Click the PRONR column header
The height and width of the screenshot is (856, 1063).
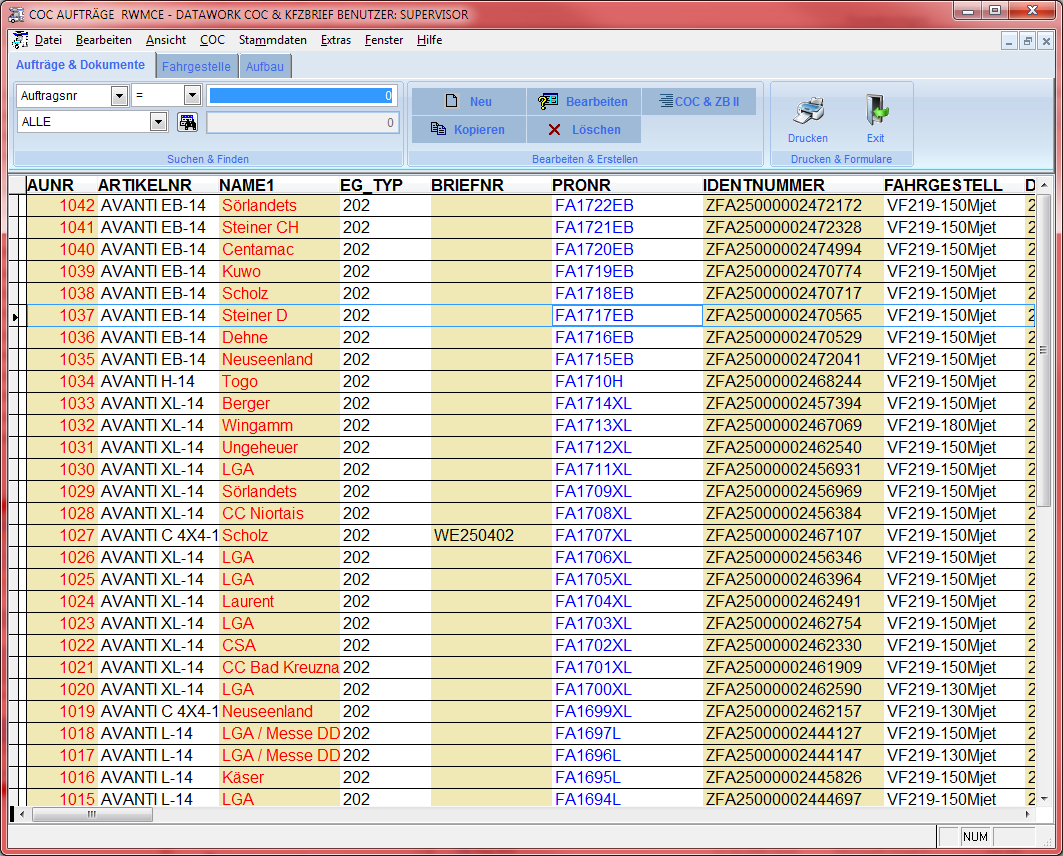coord(626,185)
